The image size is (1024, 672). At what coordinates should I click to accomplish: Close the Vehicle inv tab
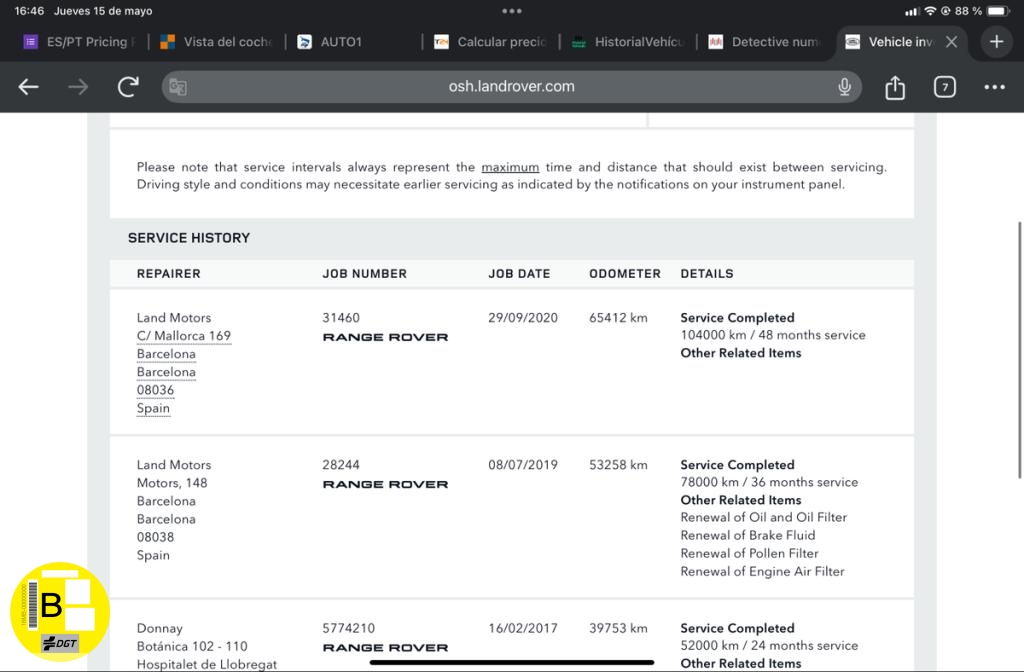point(952,42)
